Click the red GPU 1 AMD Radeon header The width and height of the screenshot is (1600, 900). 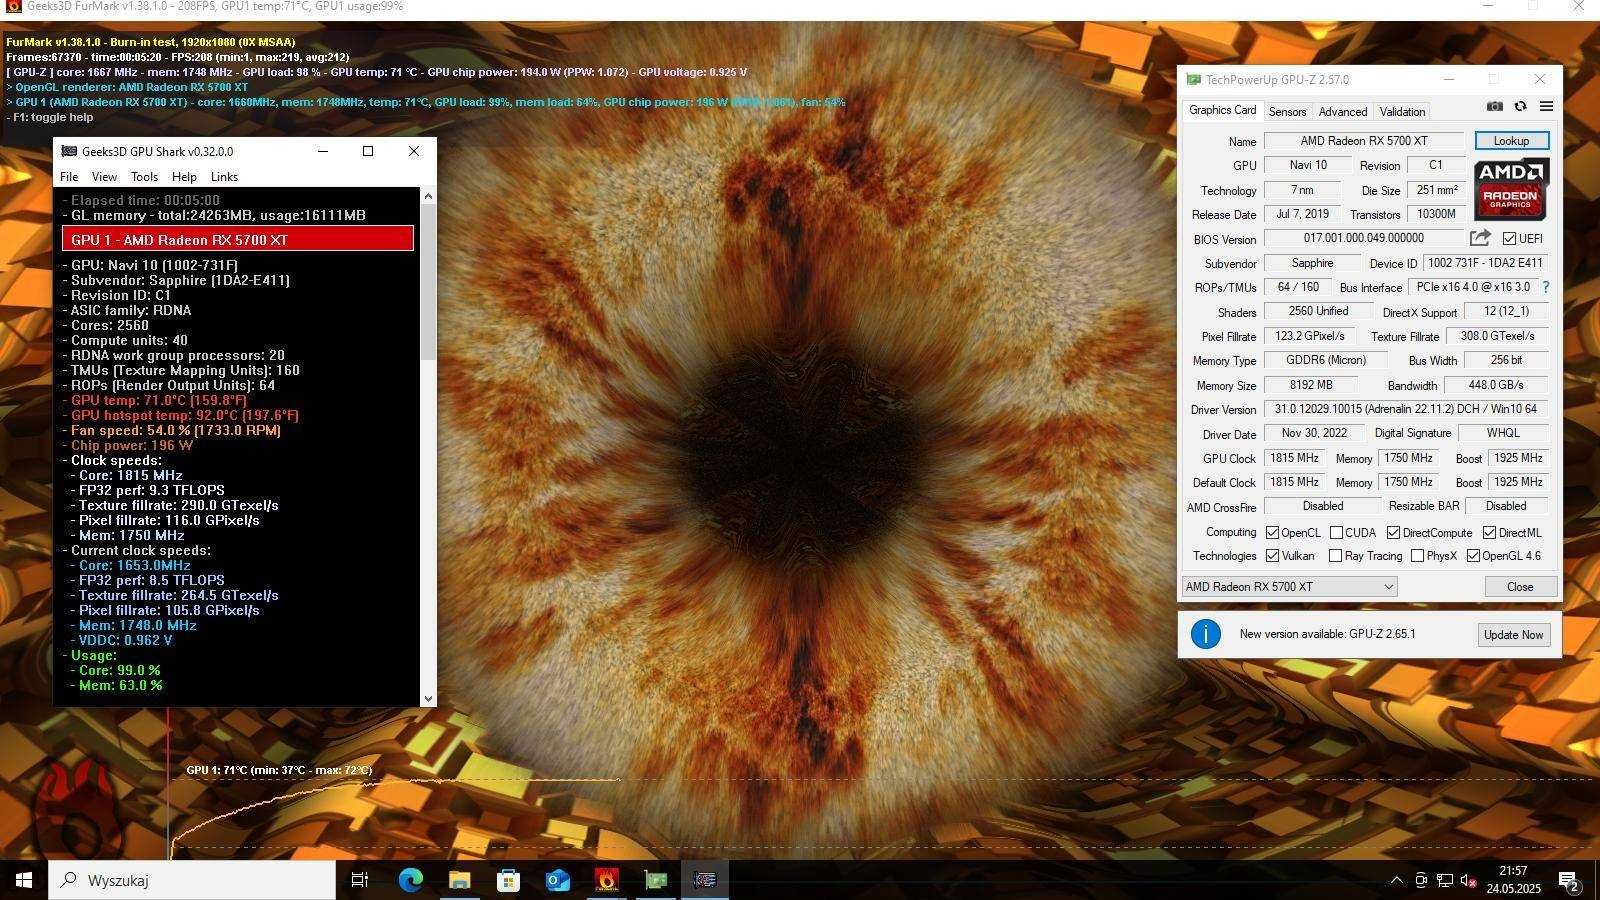tap(238, 239)
